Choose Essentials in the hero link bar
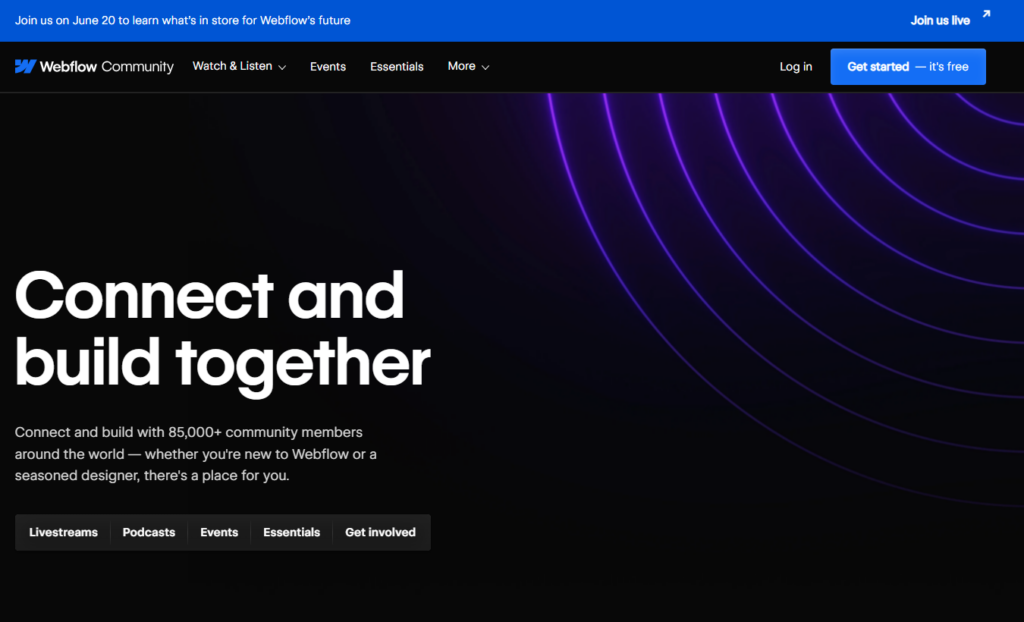This screenshot has width=1024, height=622. pyautogui.click(x=291, y=532)
